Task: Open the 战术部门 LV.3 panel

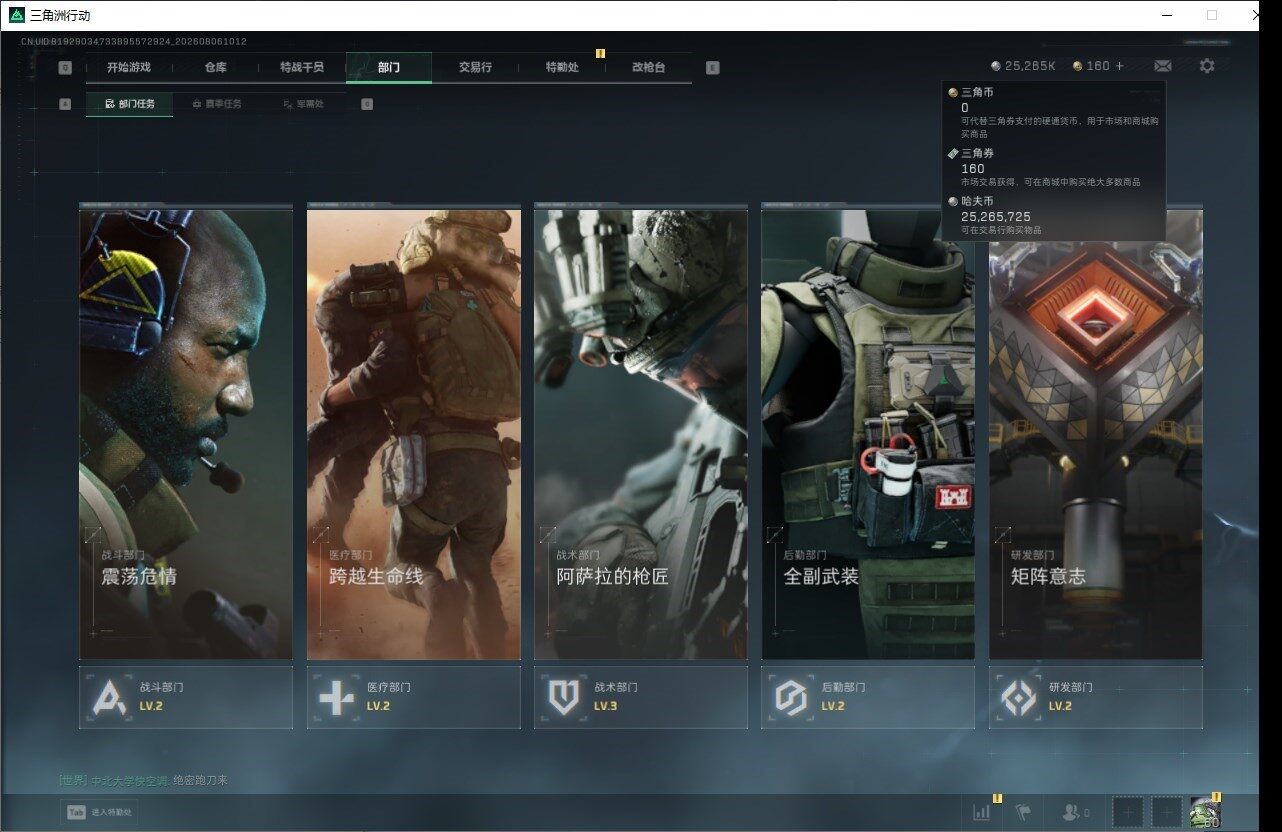Action: 641,697
